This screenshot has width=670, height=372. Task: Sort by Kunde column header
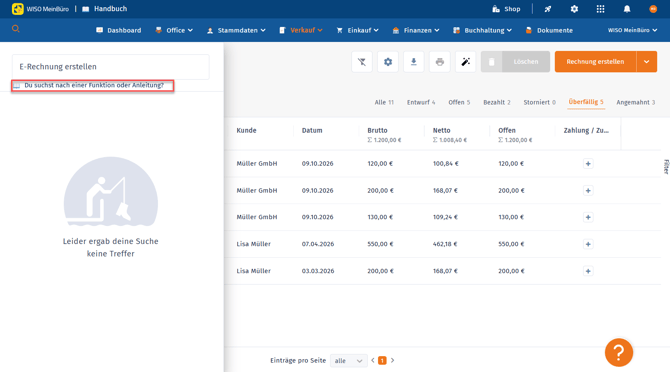pos(246,131)
